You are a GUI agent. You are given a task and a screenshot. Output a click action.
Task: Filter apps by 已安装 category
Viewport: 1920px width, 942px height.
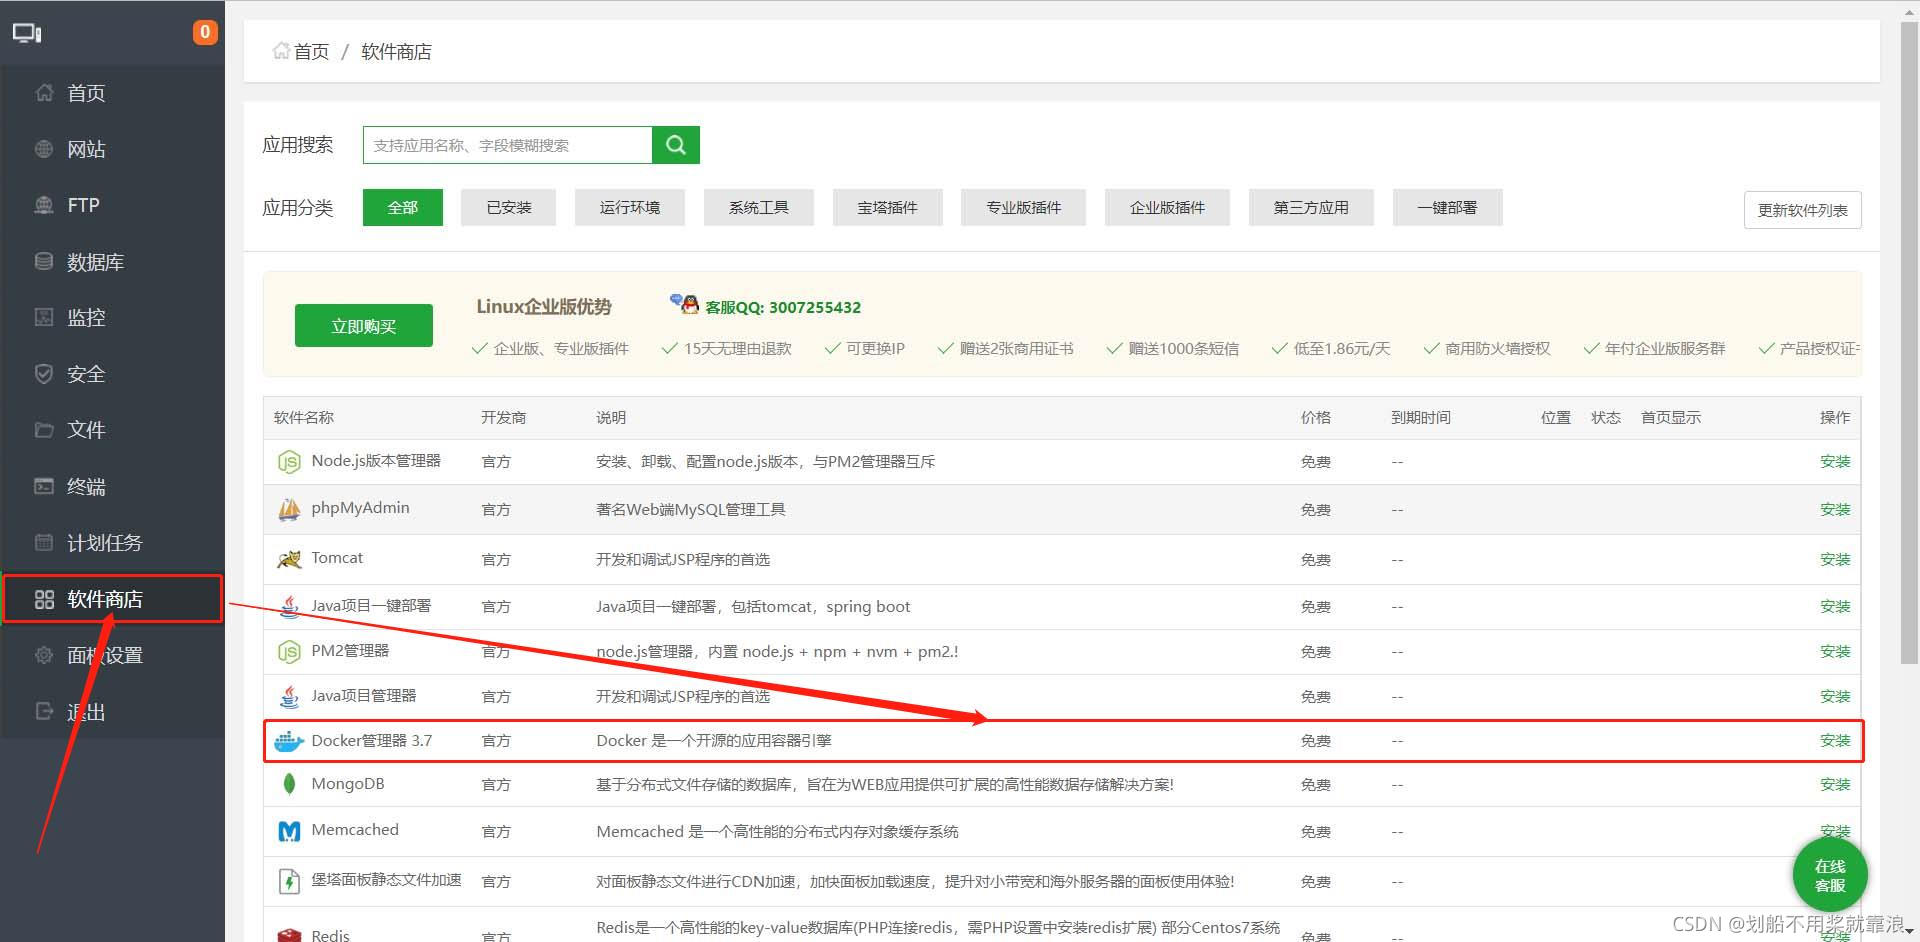point(508,208)
